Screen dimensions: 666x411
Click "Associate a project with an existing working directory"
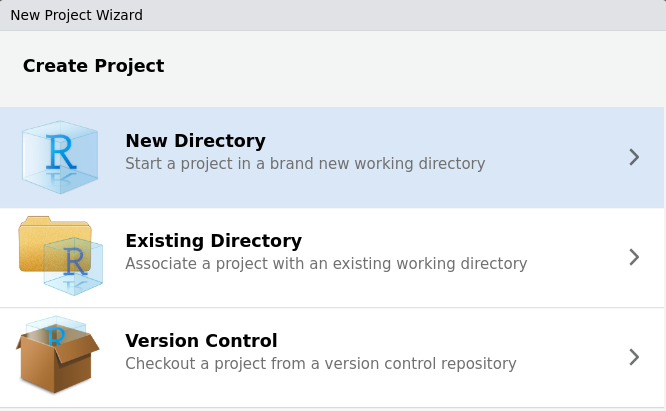pos(326,264)
